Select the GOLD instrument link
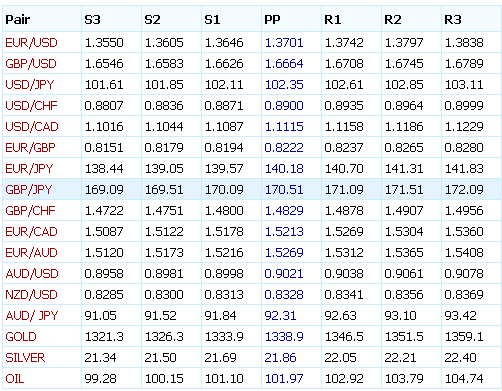The image size is (502, 391). point(21,337)
